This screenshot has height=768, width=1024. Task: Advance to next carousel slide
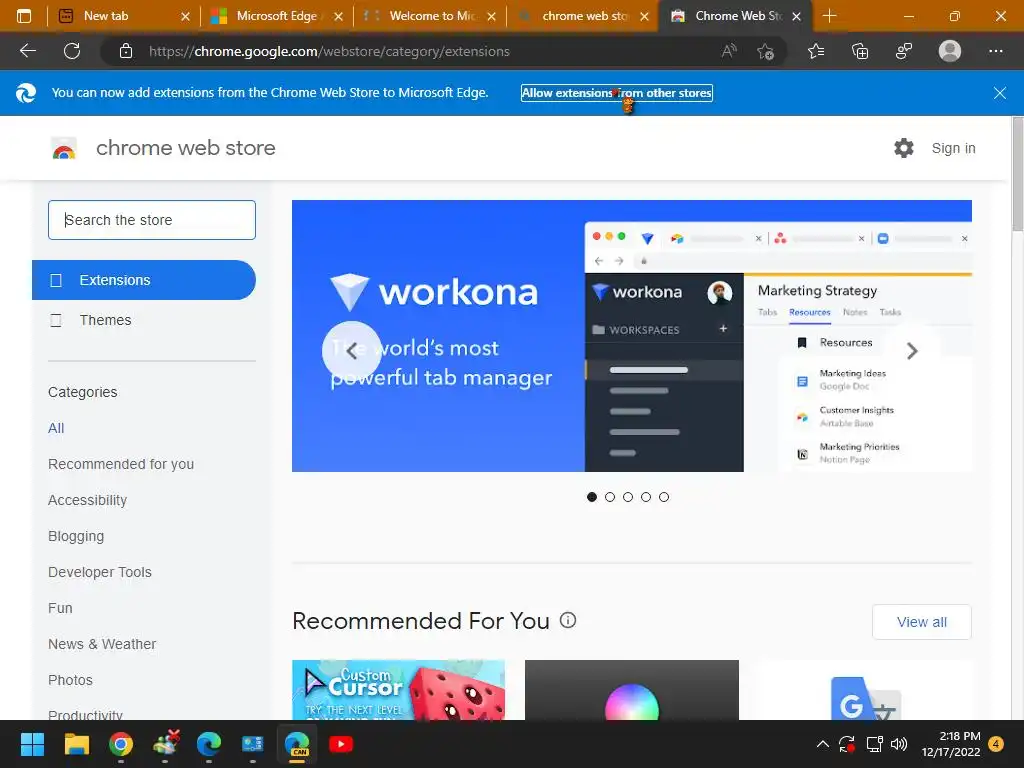click(912, 351)
